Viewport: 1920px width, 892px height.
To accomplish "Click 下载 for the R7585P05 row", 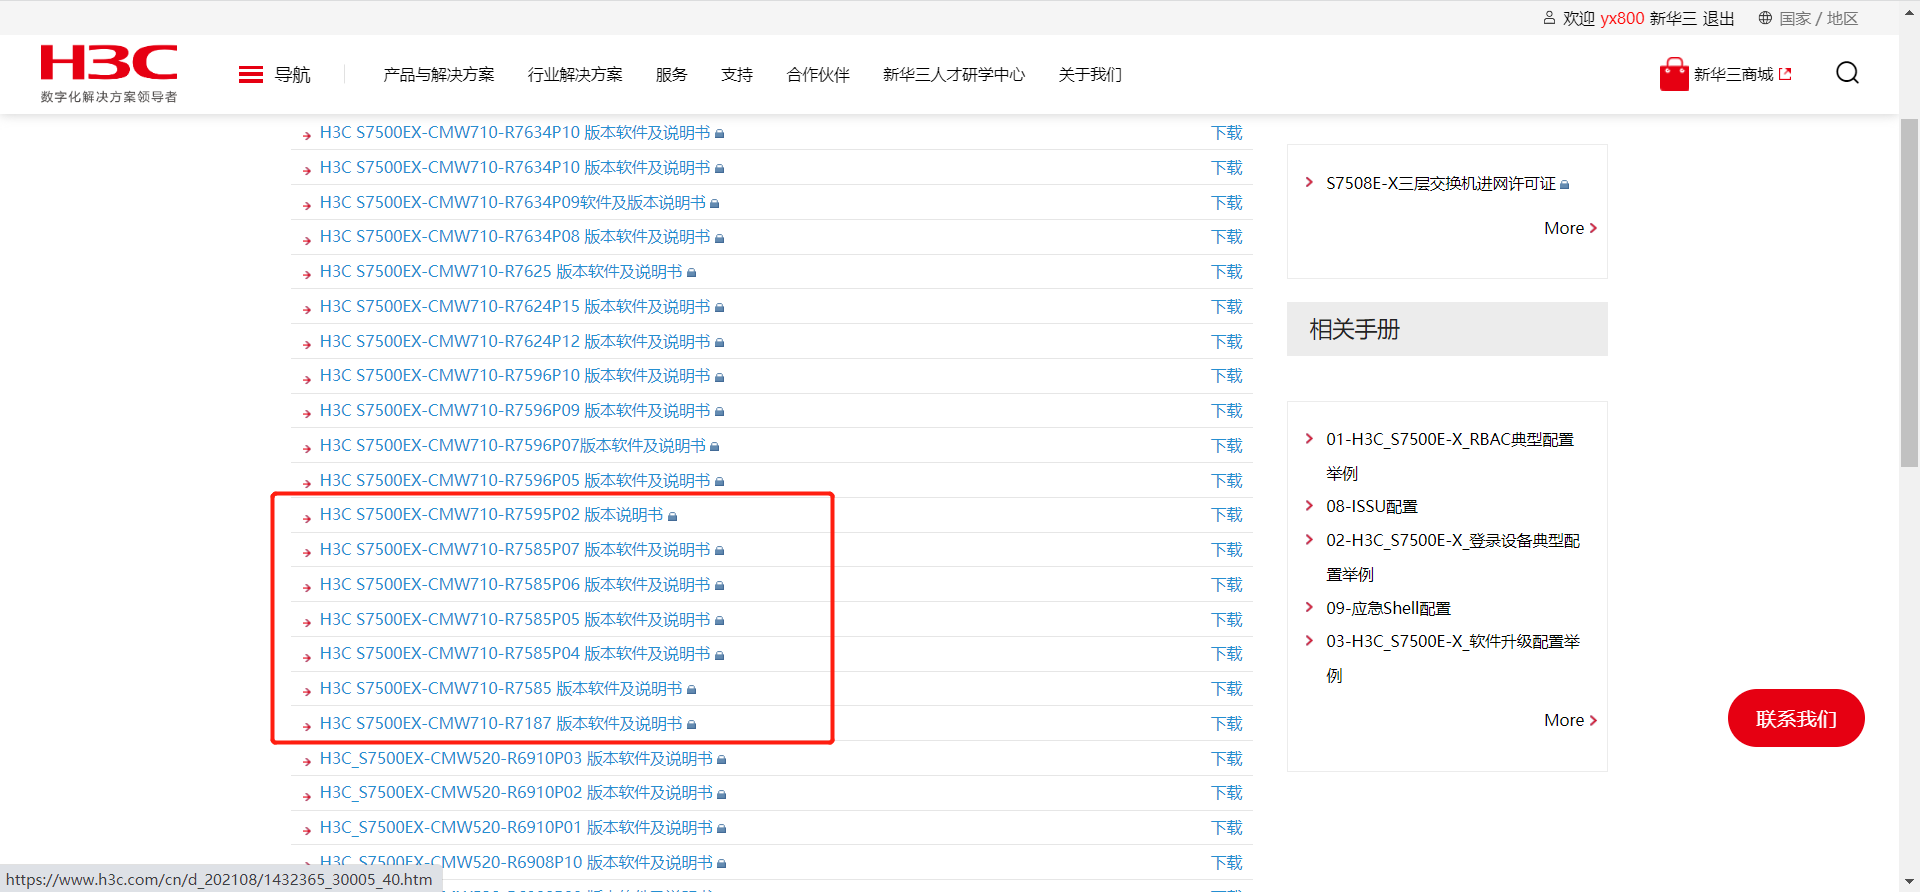I will [x=1227, y=620].
